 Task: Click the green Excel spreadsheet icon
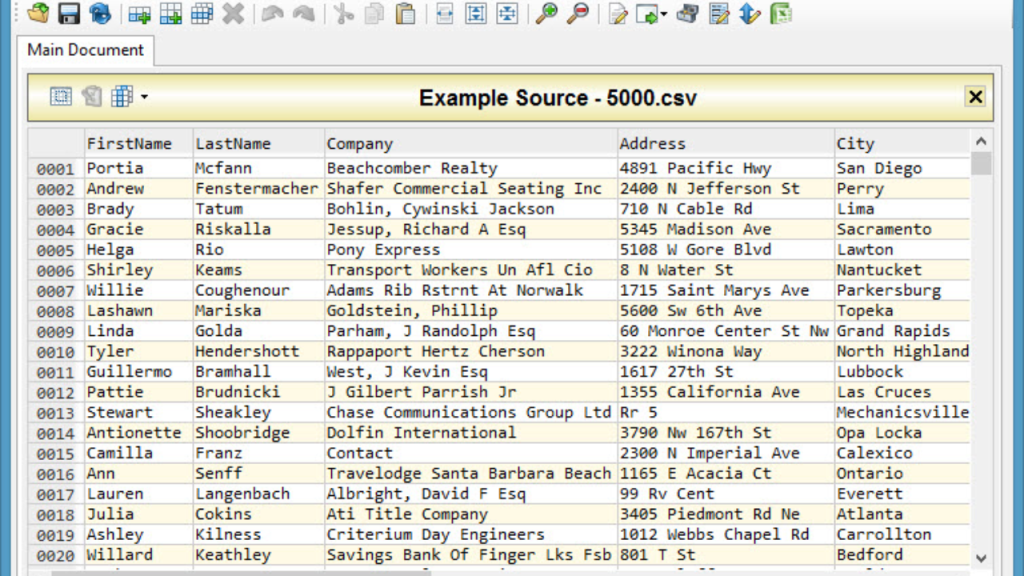click(x=782, y=14)
